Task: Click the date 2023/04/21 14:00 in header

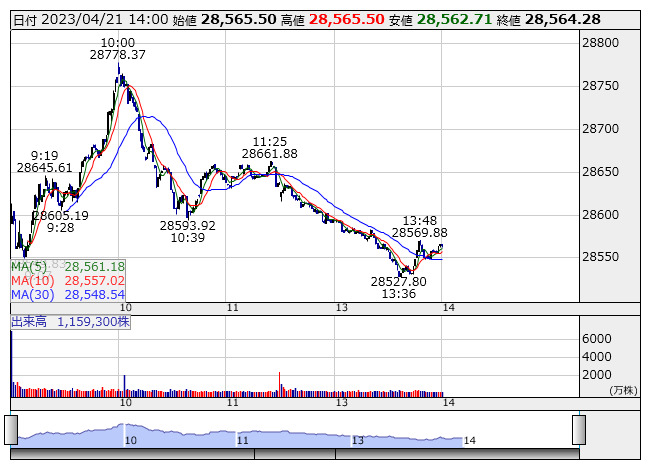Action: tap(104, 19)
